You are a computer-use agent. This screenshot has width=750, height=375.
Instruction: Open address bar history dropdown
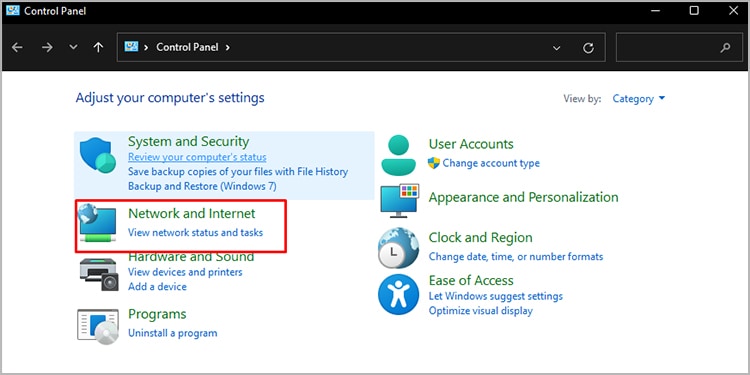pyautogui.click(x=556, y=48)
